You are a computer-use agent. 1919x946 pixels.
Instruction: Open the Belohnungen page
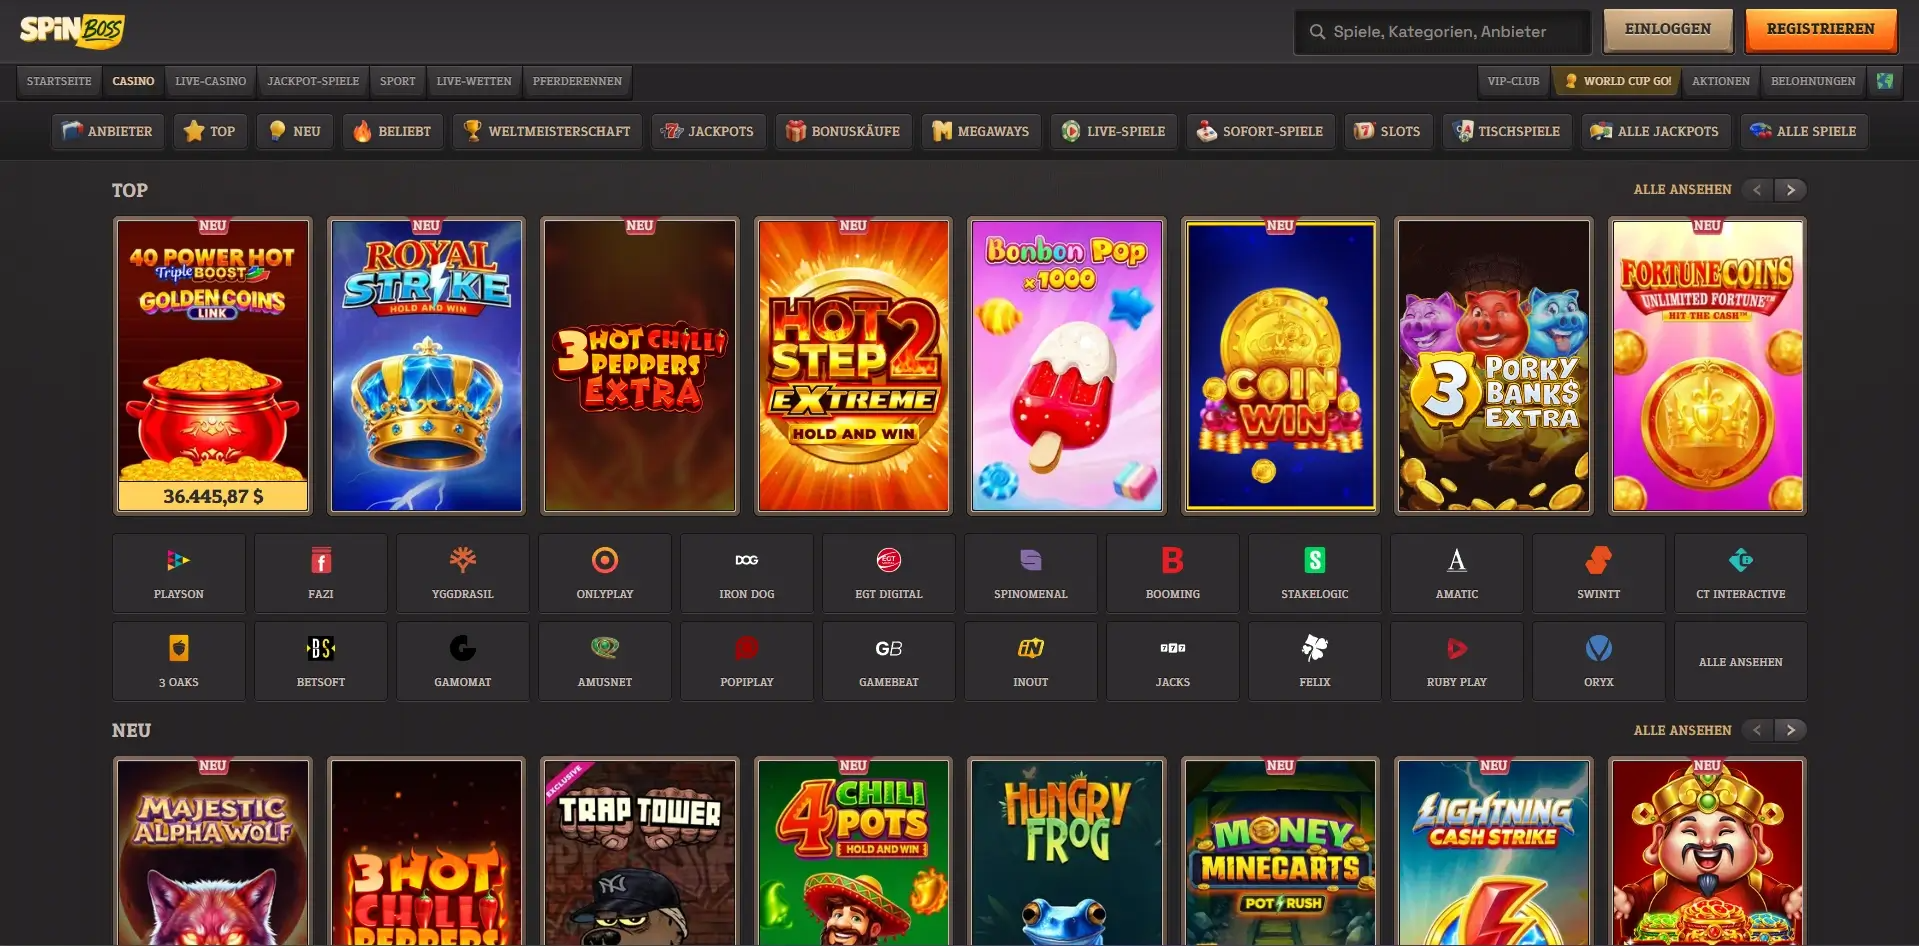pos(1813,81)
